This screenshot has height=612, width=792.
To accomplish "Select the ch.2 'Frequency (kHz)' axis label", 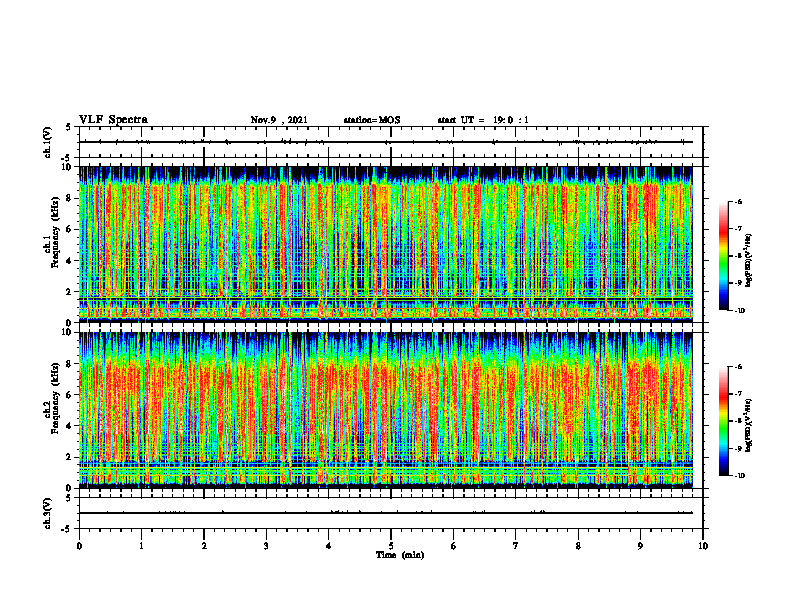I will pos(55,397).
